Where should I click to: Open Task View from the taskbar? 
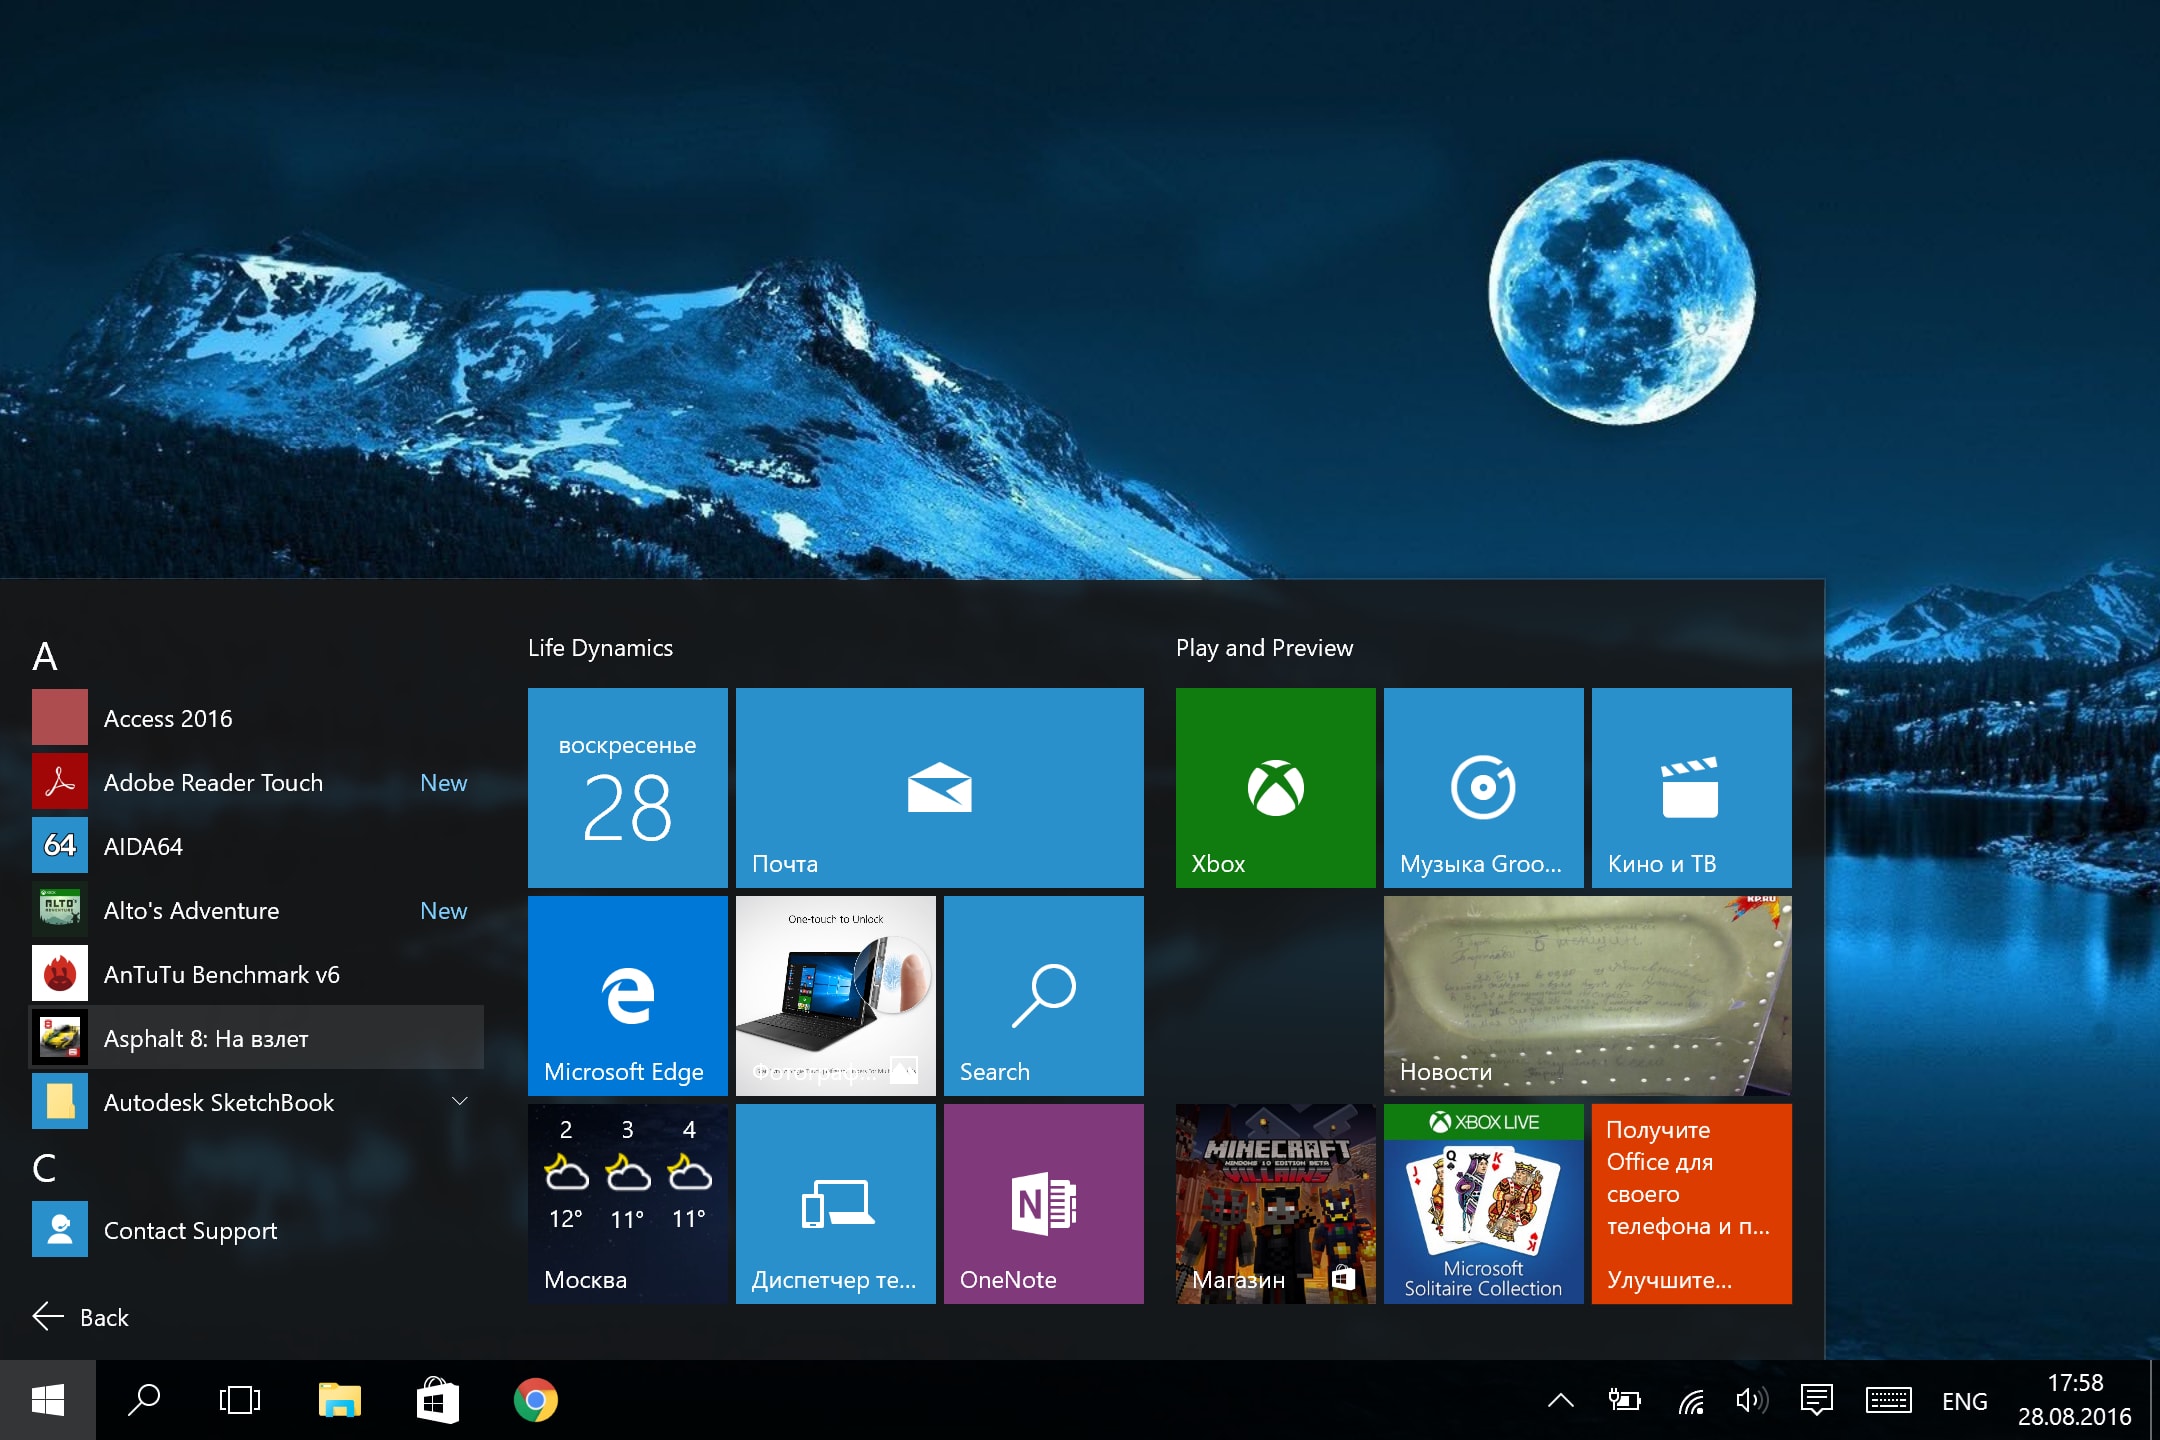tap(240, 1400)
